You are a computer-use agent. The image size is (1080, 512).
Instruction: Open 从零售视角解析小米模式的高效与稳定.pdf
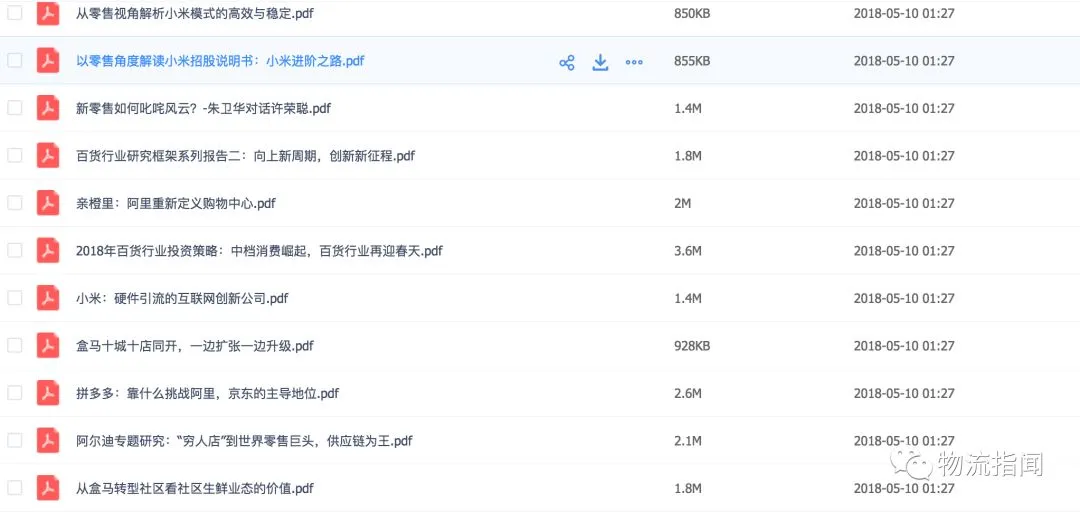click(195, 13)
